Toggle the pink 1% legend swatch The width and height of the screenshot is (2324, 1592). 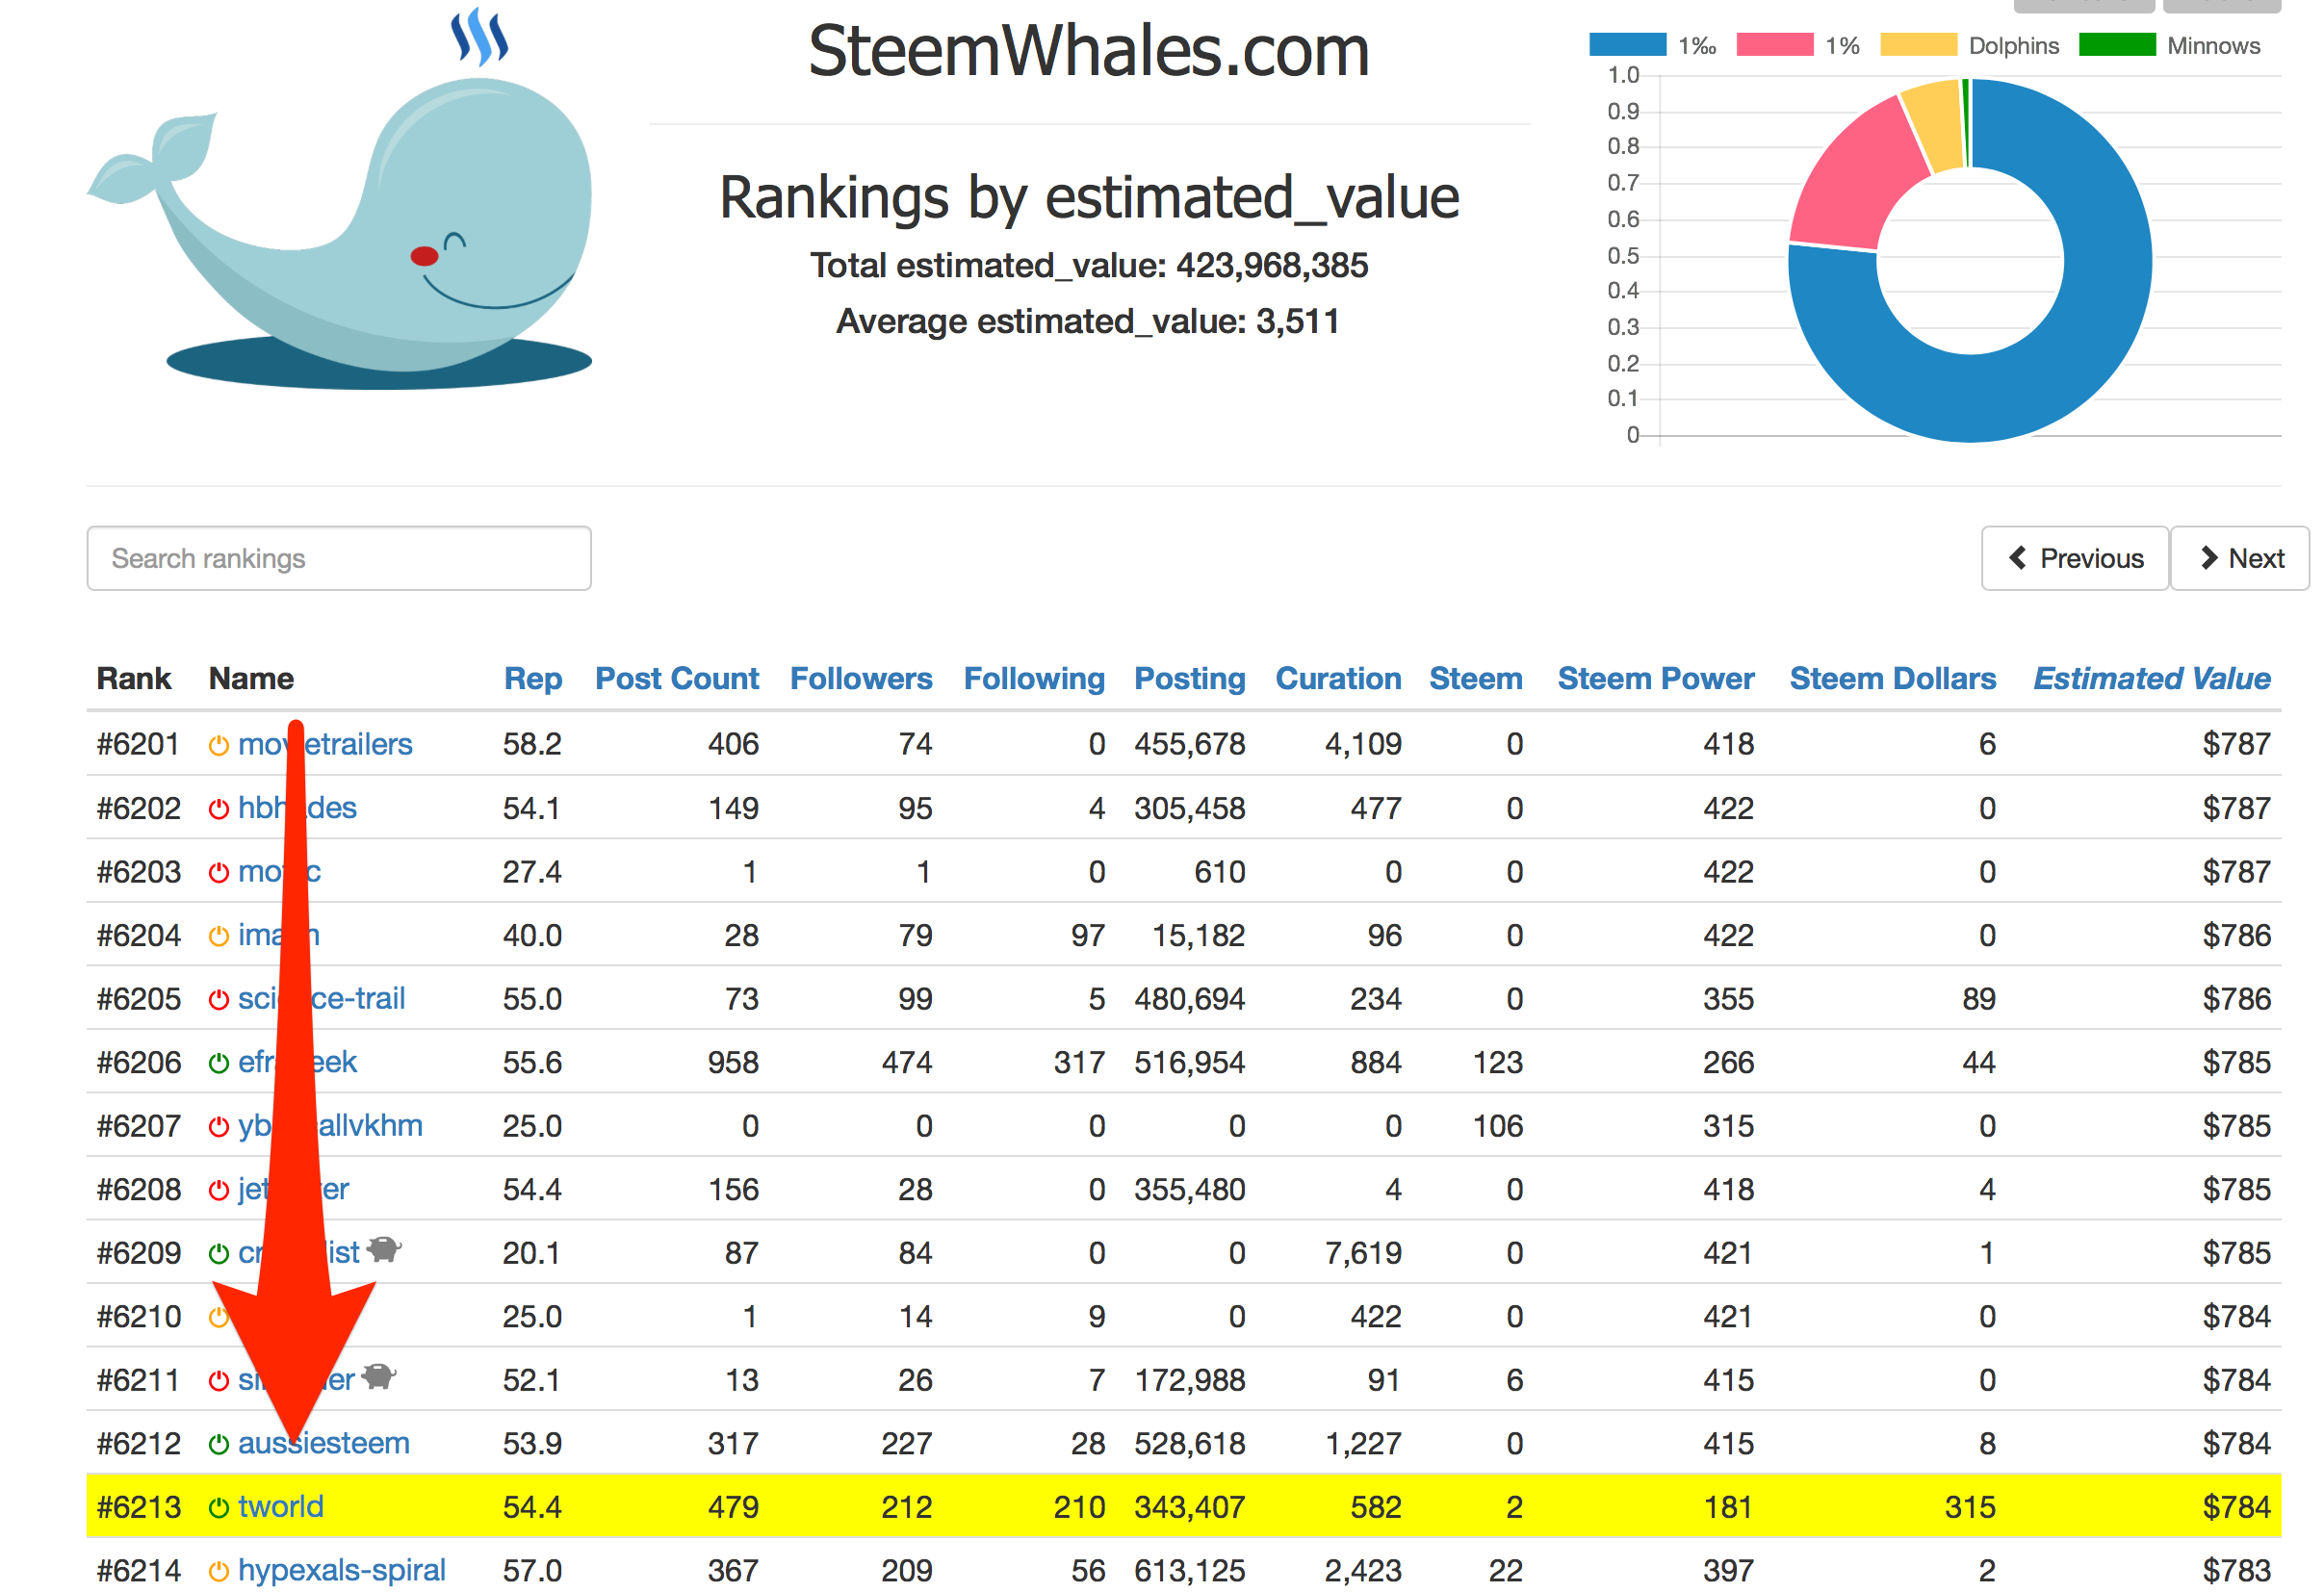(x=1775, y=45)
